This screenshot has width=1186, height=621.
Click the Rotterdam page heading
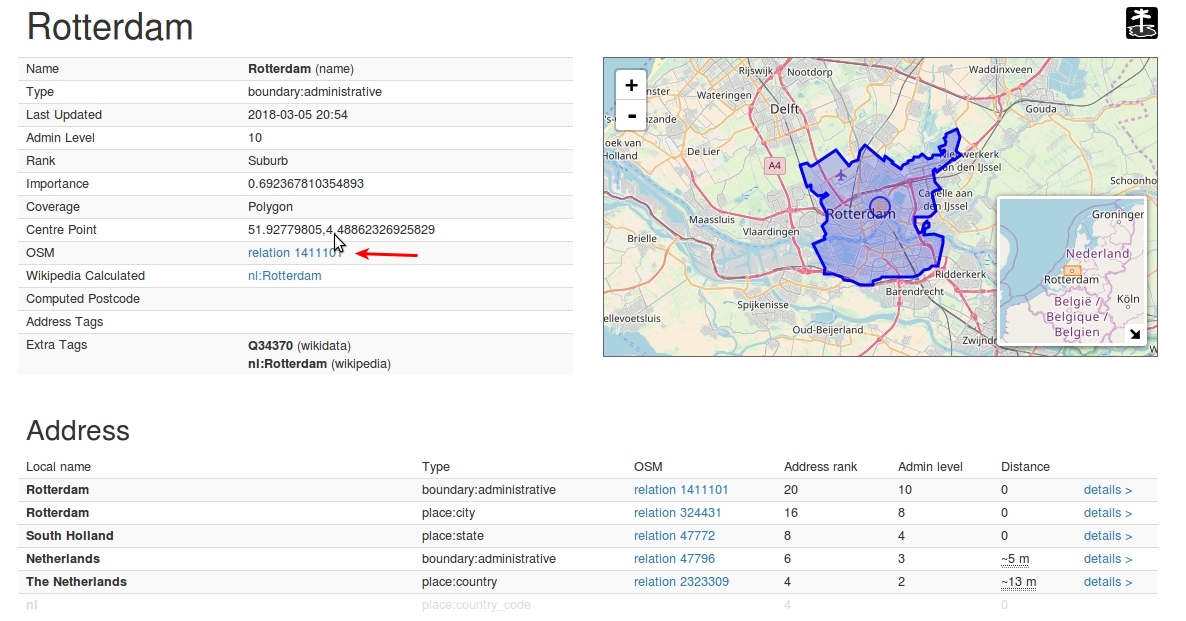[110, 26]
